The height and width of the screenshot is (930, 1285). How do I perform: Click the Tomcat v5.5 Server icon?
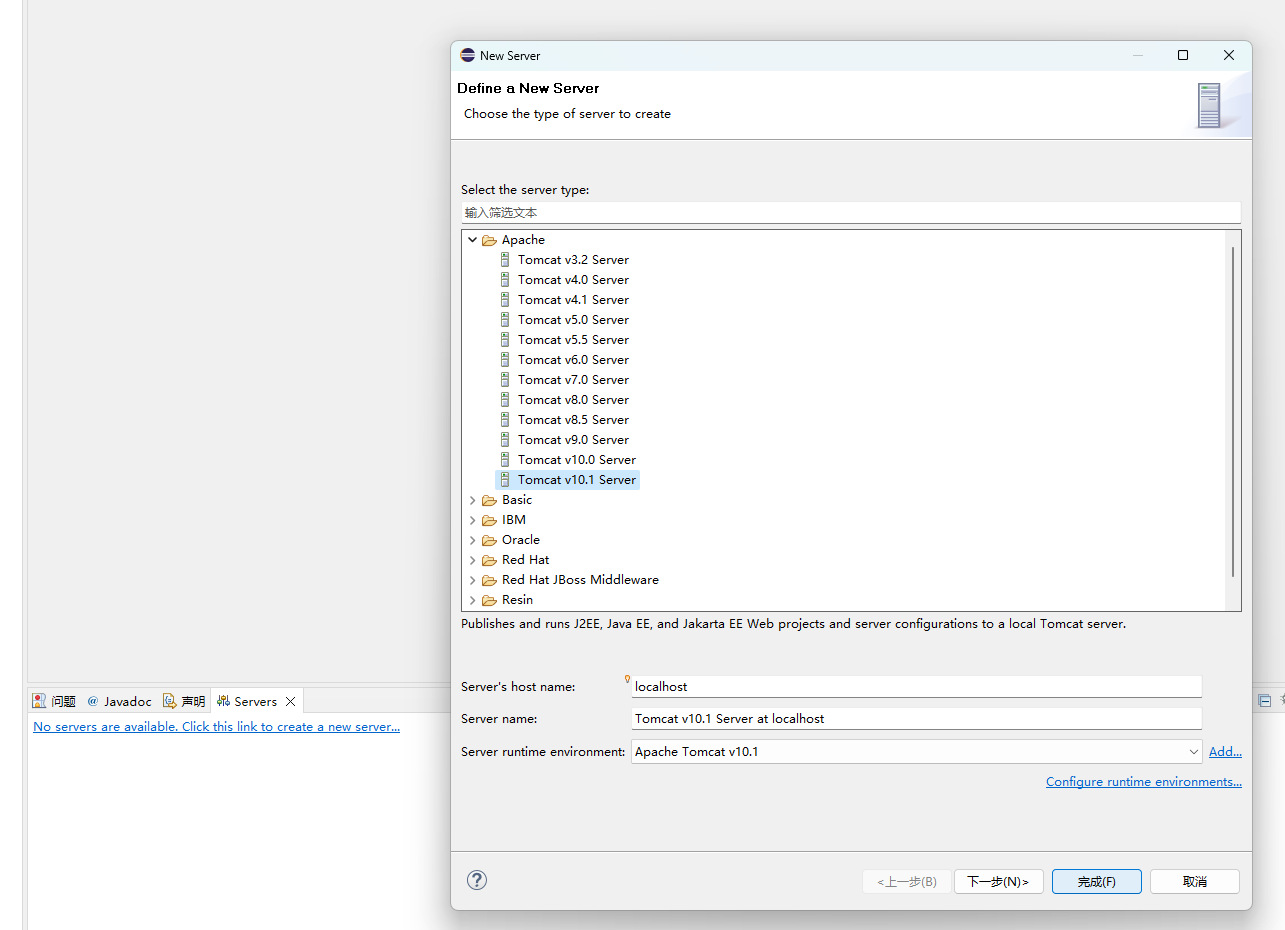[505, 339]
